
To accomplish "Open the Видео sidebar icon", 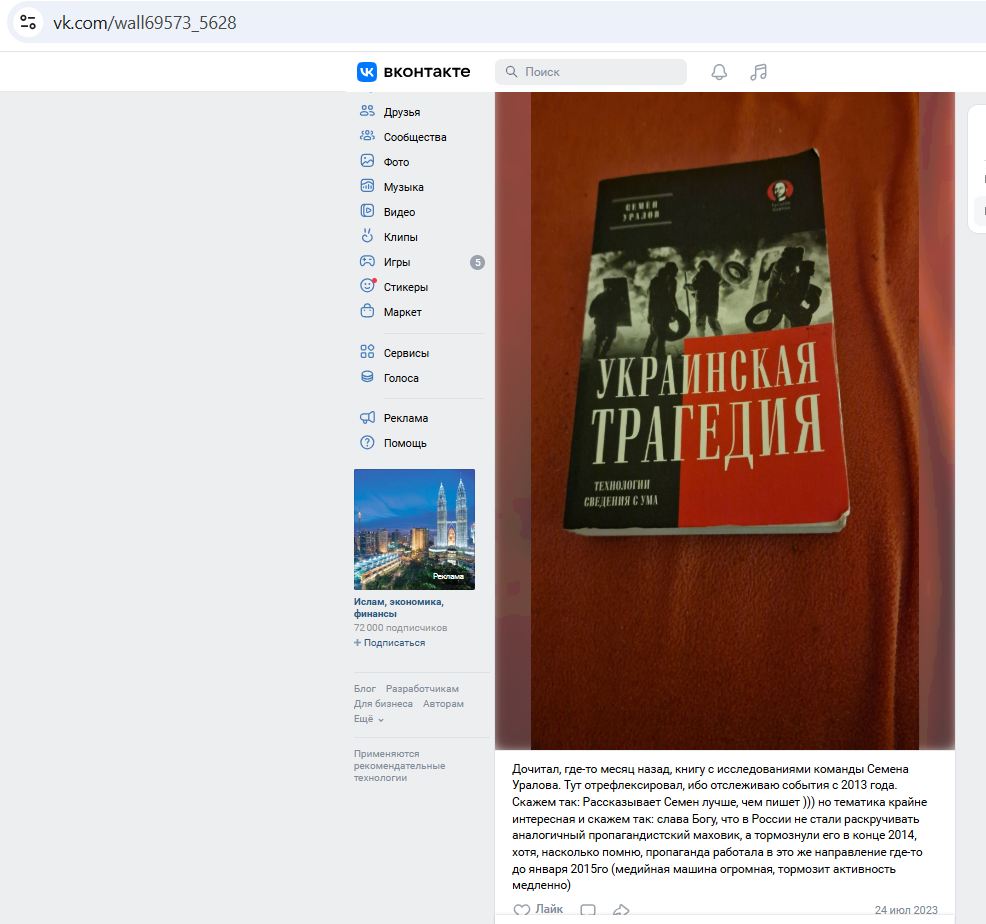I will 369,211.
